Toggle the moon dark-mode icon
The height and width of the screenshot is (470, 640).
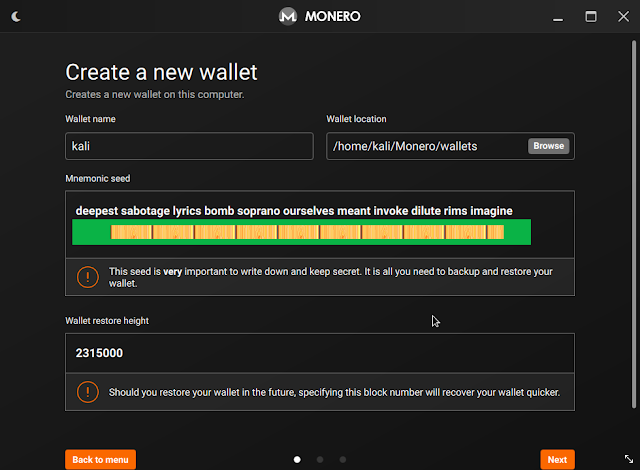coord(16,16)
